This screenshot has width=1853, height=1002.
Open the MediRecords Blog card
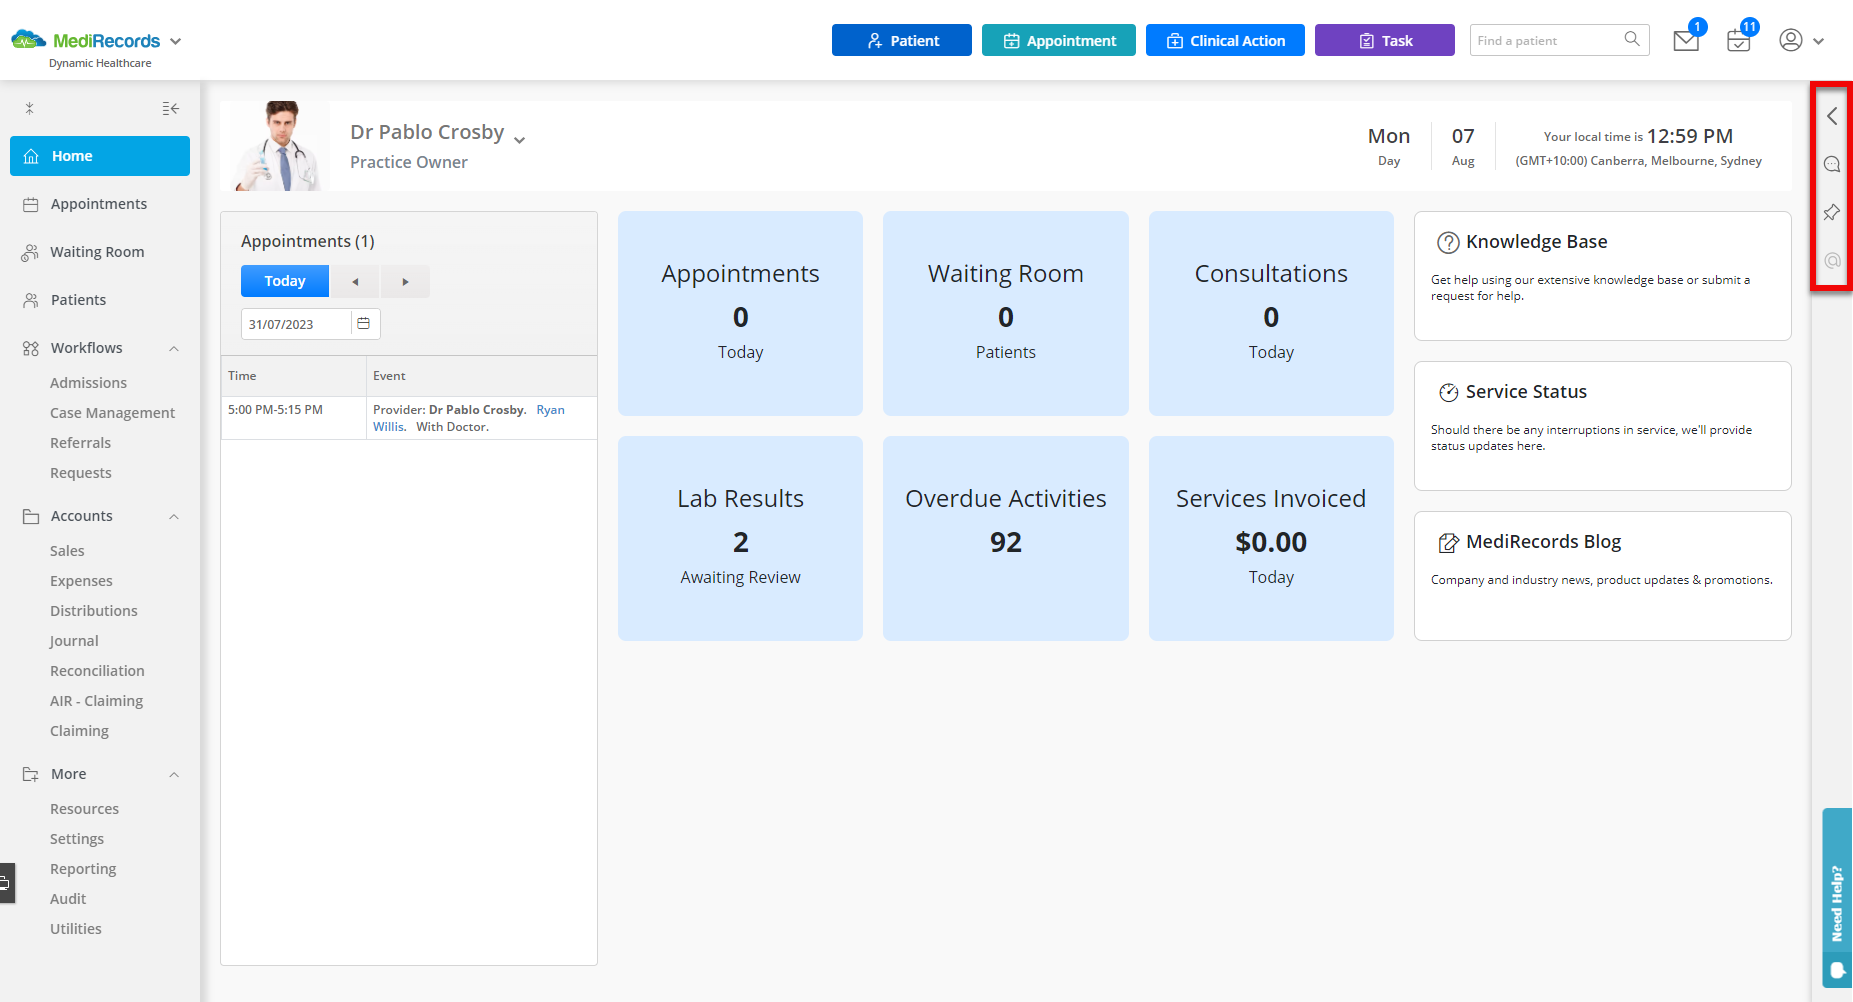[x=1603, y=576]
